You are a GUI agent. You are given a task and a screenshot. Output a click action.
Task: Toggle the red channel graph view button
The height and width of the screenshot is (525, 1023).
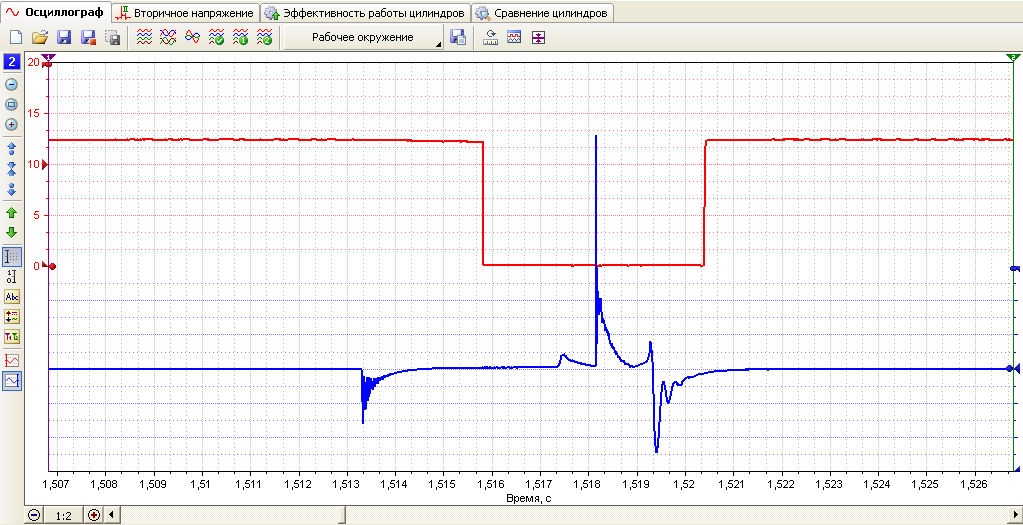click(x=12, y=360)
